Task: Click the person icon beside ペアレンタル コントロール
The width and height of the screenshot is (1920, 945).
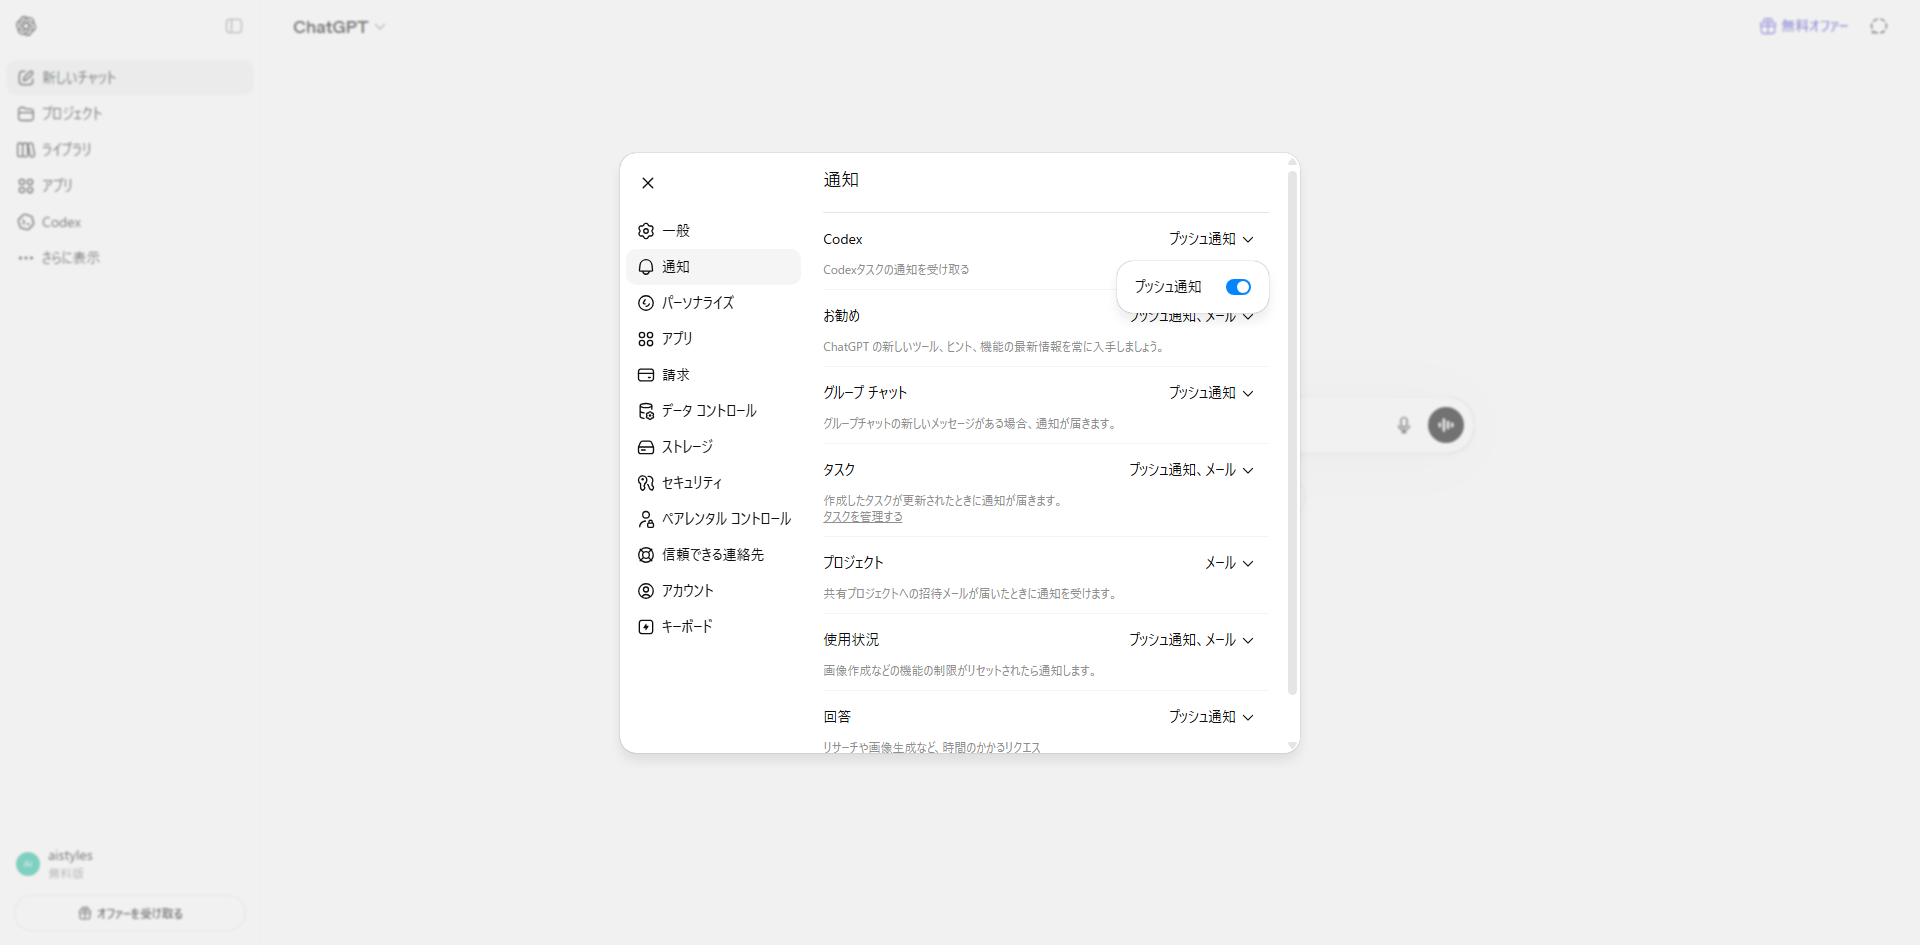Action: pos(646,519)
